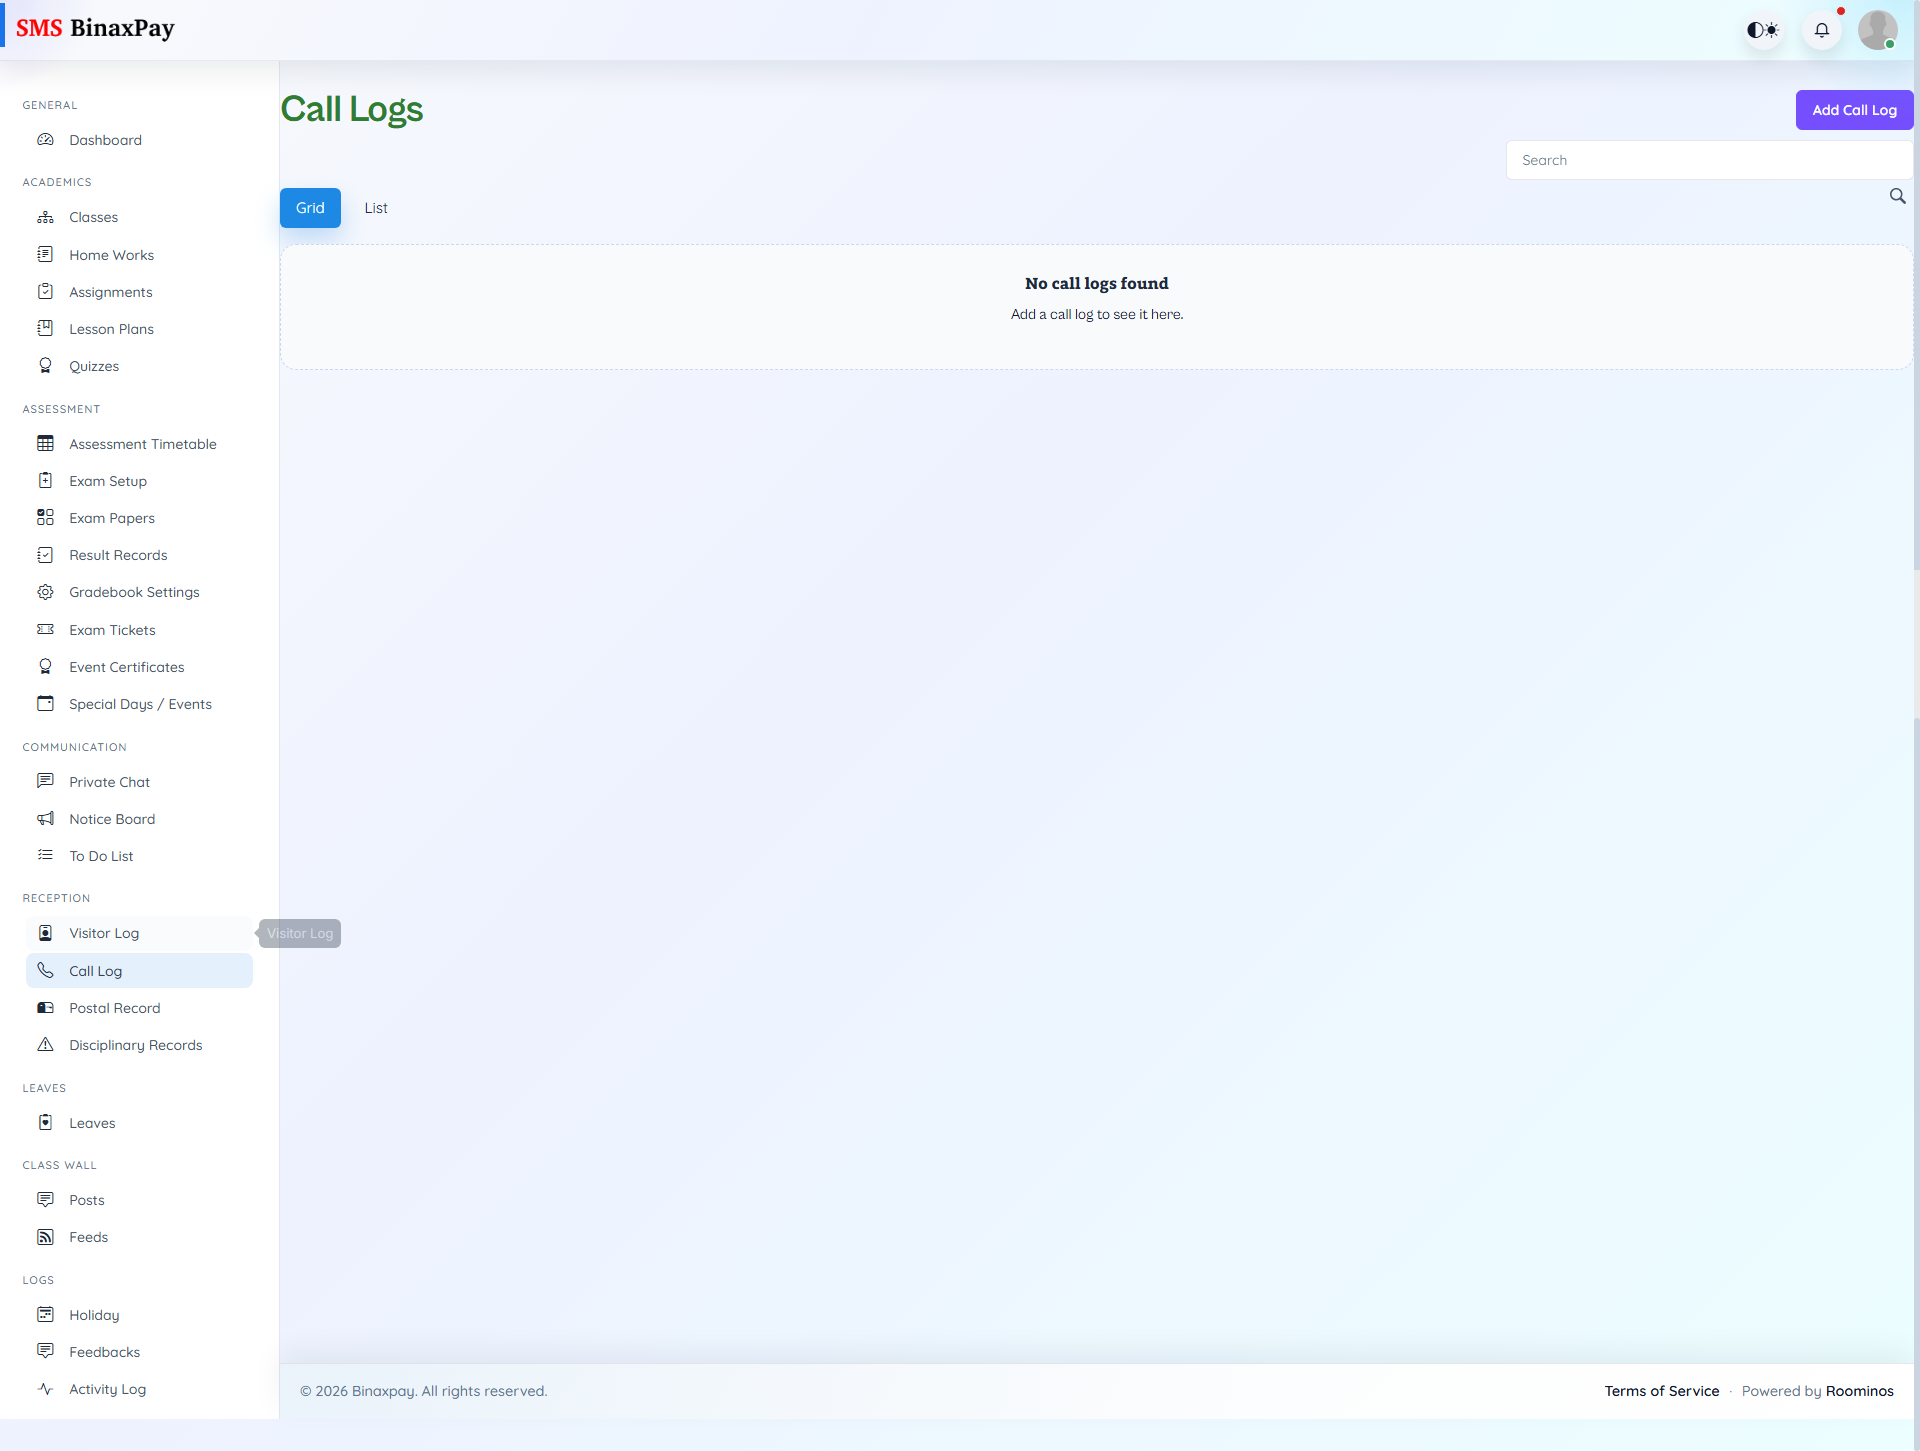Open the Gradebook Settings gear icon
The image size is (1920, 1451).
[46, 591]
